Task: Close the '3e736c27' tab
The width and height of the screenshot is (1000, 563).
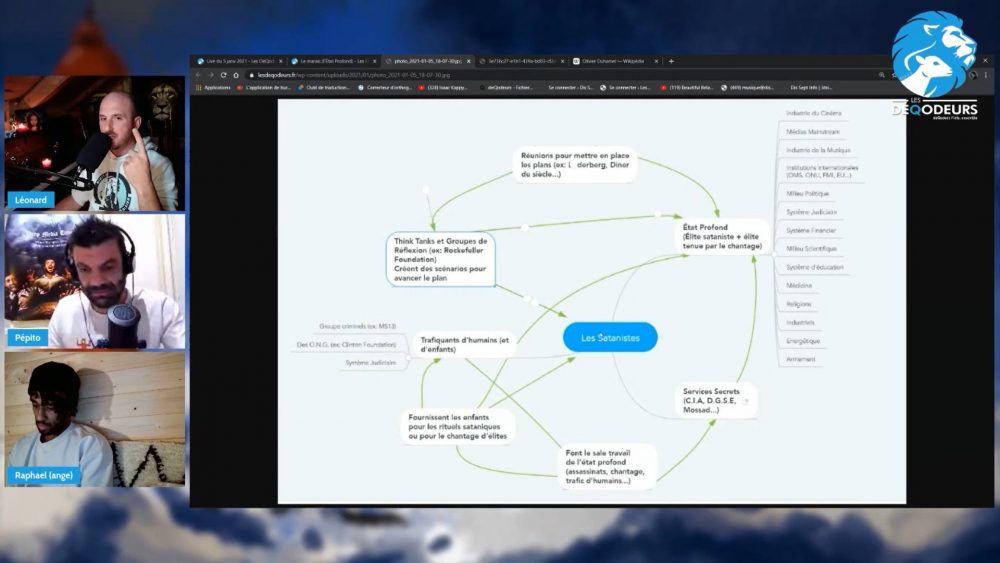Action: (x=562, y=61)
